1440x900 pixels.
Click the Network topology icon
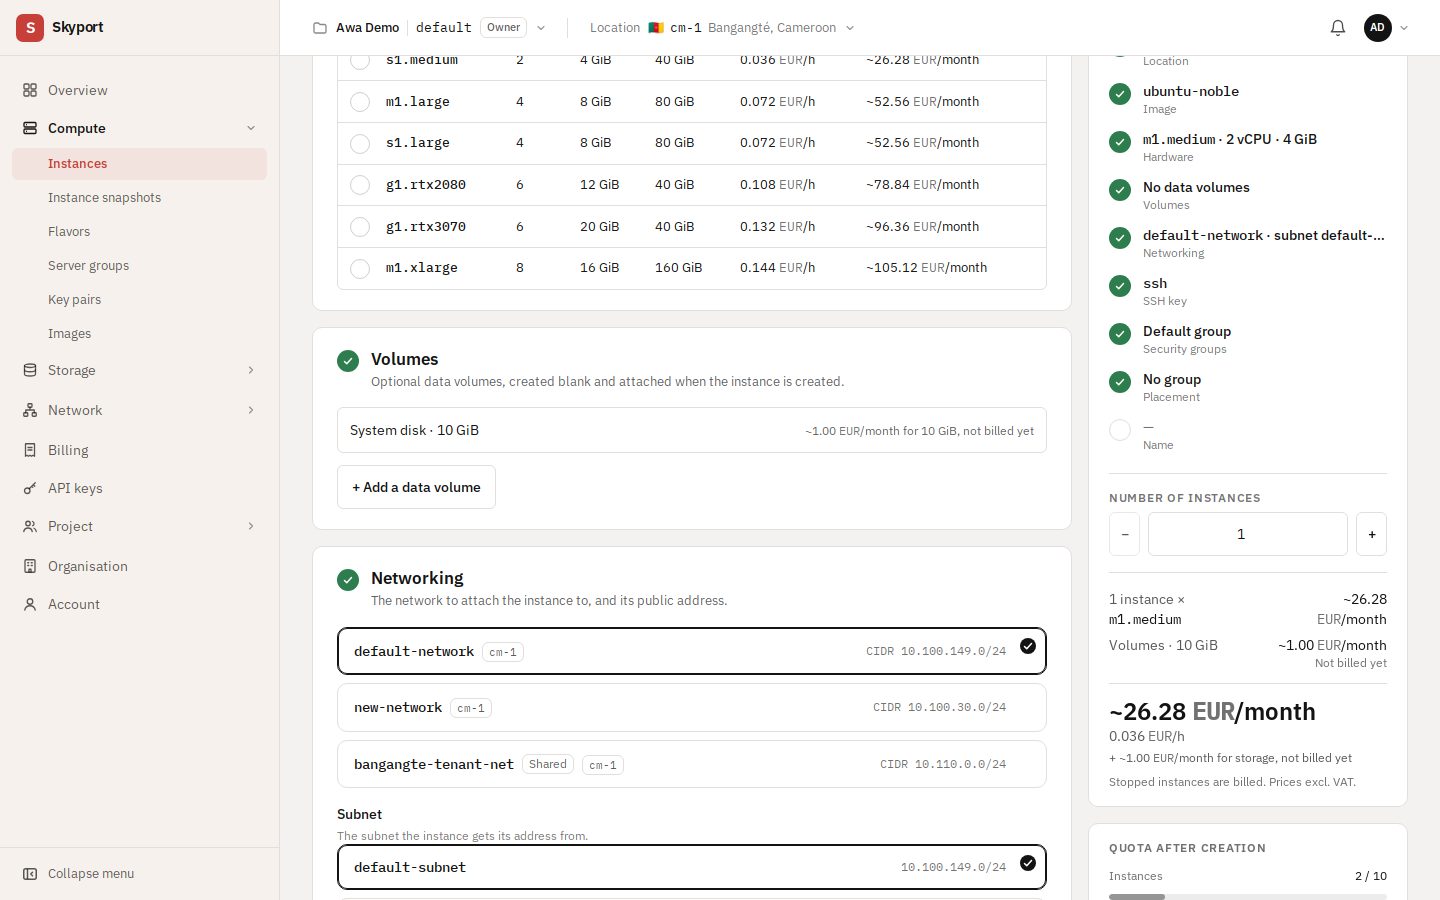tap(30, 410)
